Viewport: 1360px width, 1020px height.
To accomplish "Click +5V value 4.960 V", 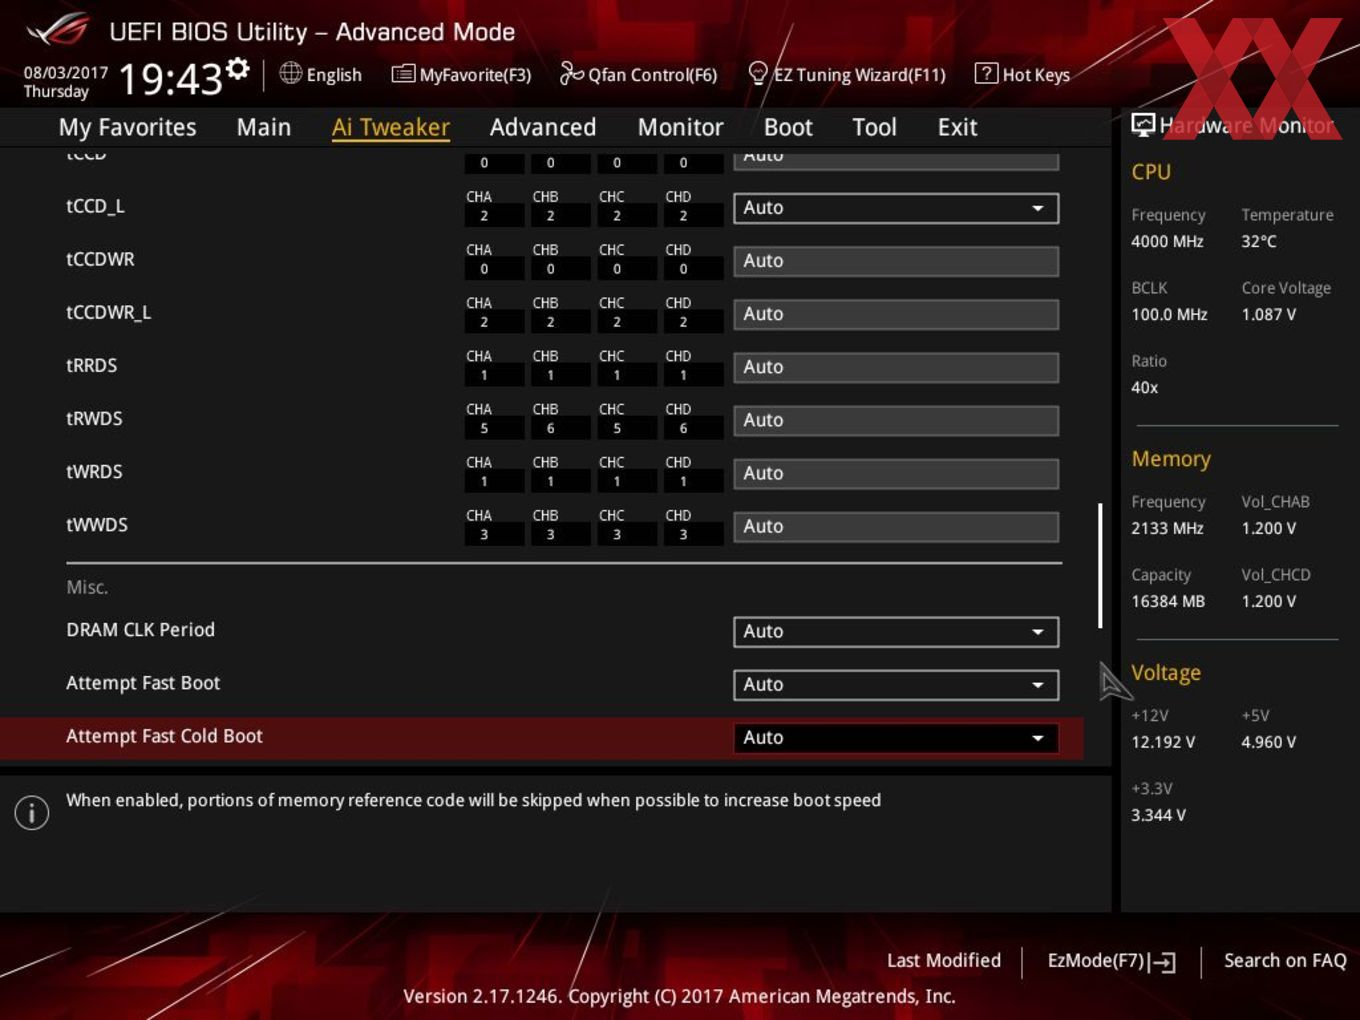I will [x=1269, y=742].
